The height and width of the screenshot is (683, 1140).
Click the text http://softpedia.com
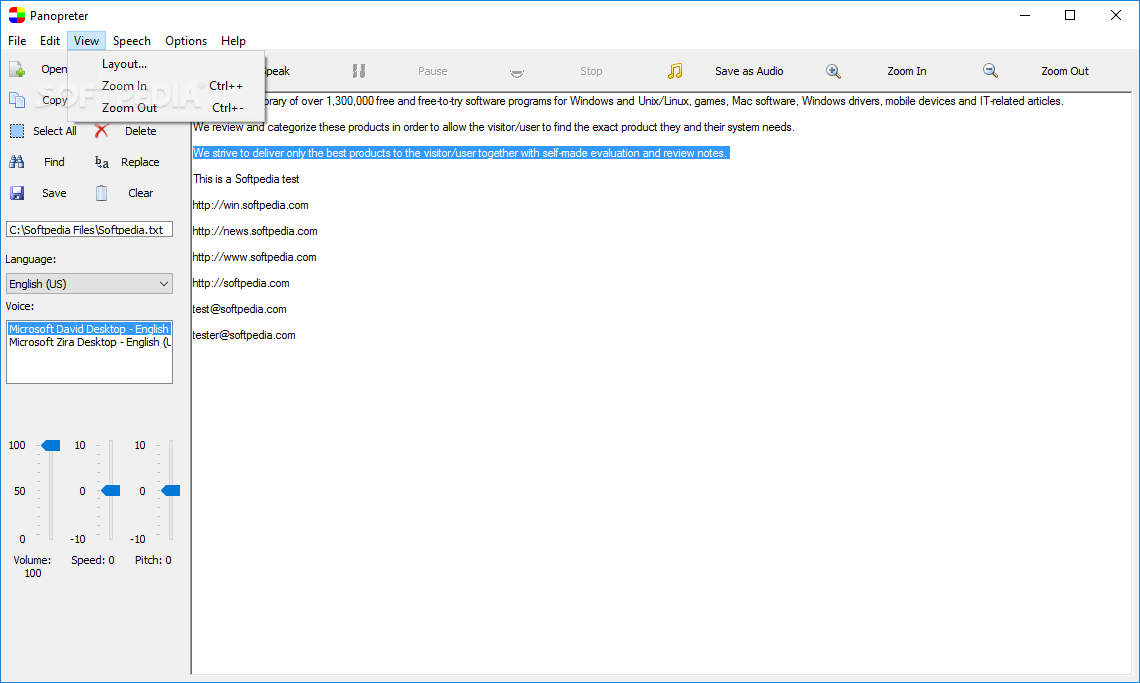coord(241,283)
